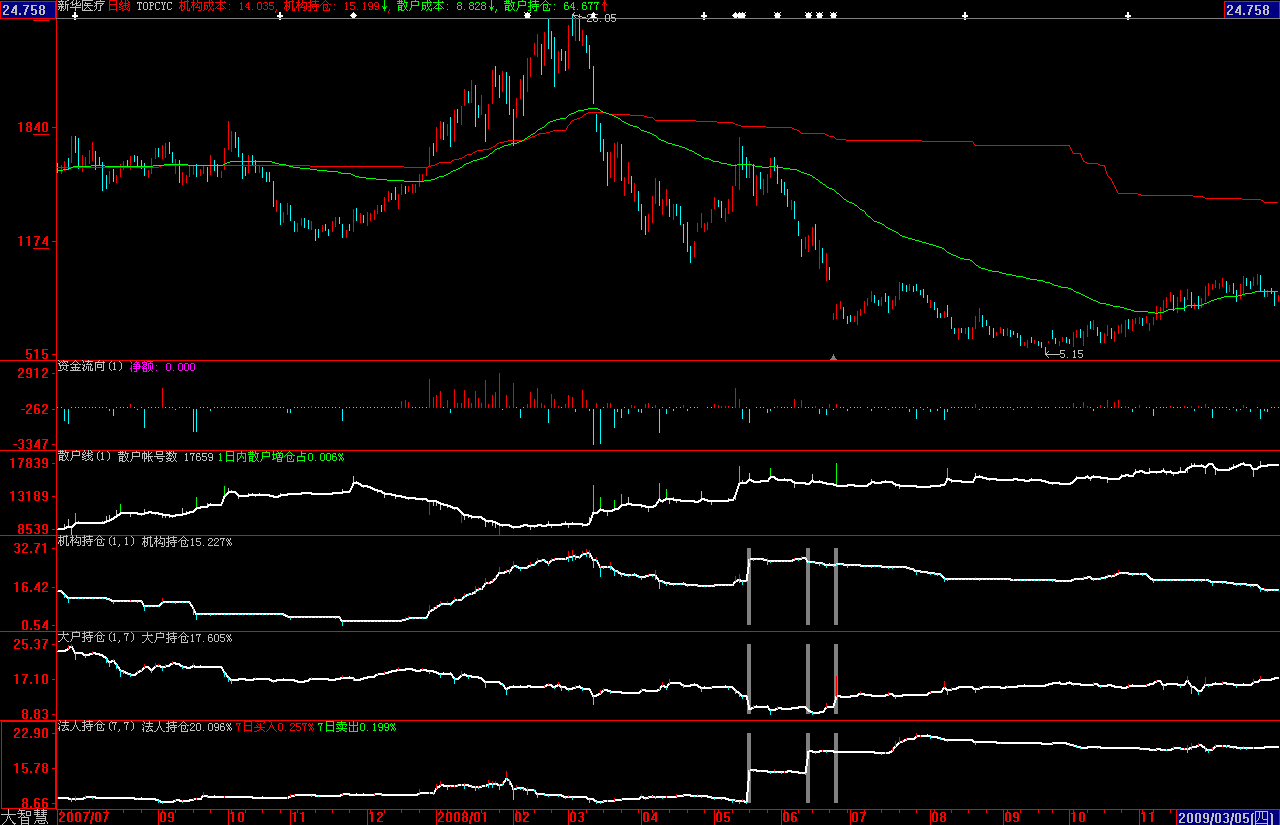1280x825 pixels.
Task: Click the leftmost plus marker on top line
Action: 73,16
